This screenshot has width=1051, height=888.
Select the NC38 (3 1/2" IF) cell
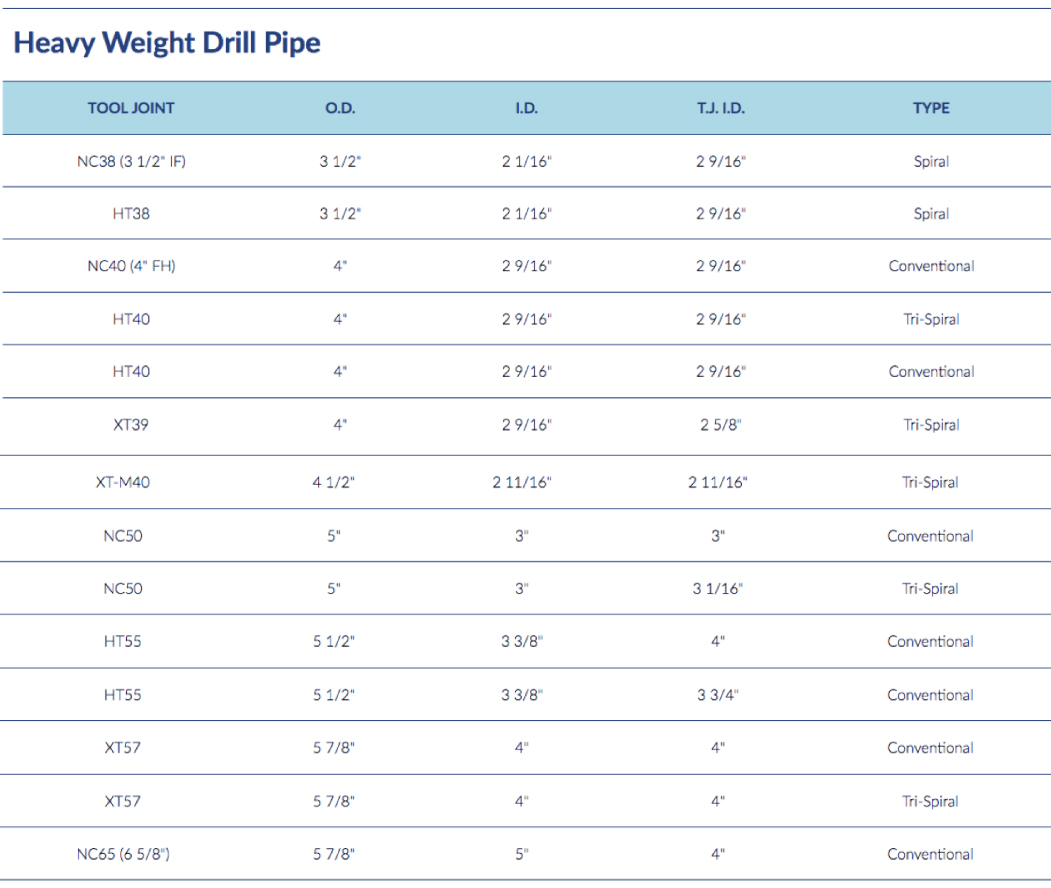131,161
